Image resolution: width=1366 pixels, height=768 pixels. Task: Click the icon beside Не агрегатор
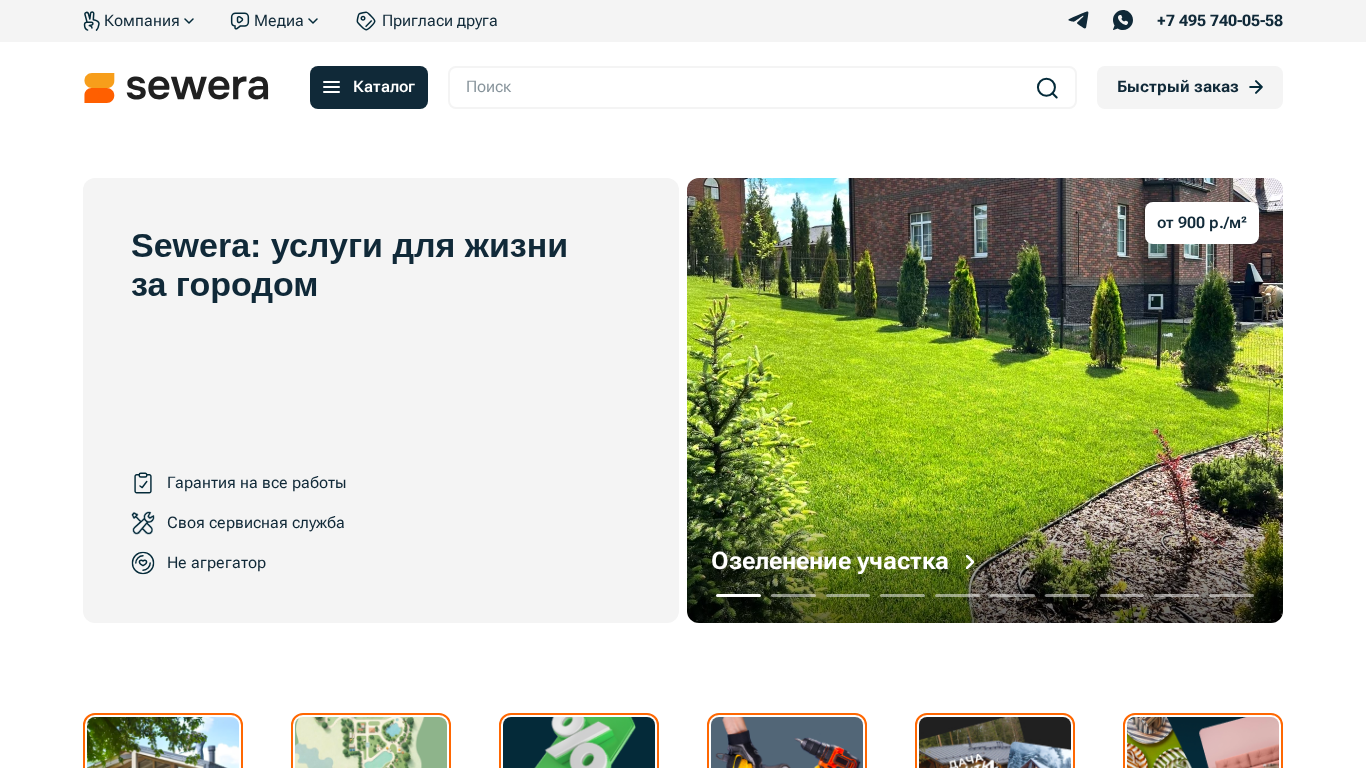[x=143, y=563]
